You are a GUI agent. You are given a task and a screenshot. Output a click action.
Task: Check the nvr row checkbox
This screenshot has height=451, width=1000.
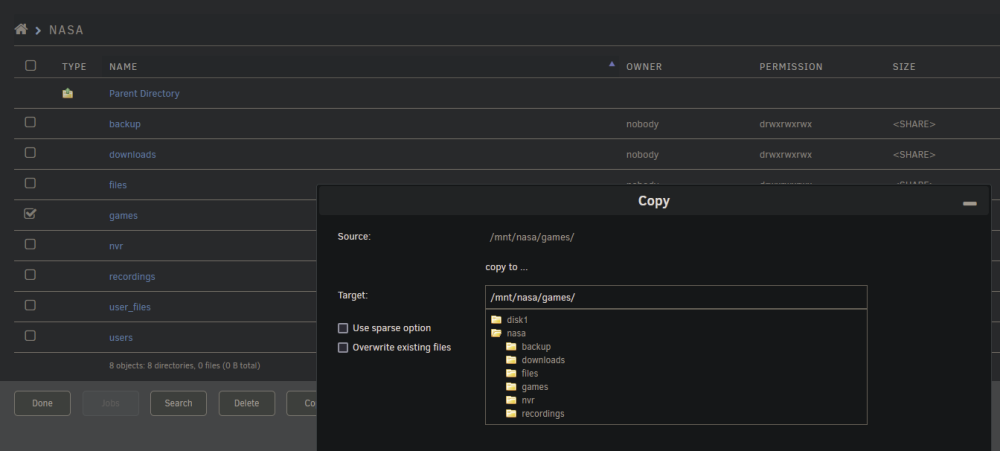pyautogui.click(x=30, y=244)
